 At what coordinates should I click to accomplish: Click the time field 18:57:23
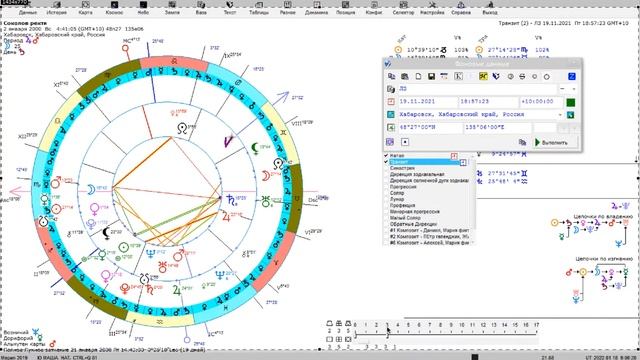coord(488,102)
